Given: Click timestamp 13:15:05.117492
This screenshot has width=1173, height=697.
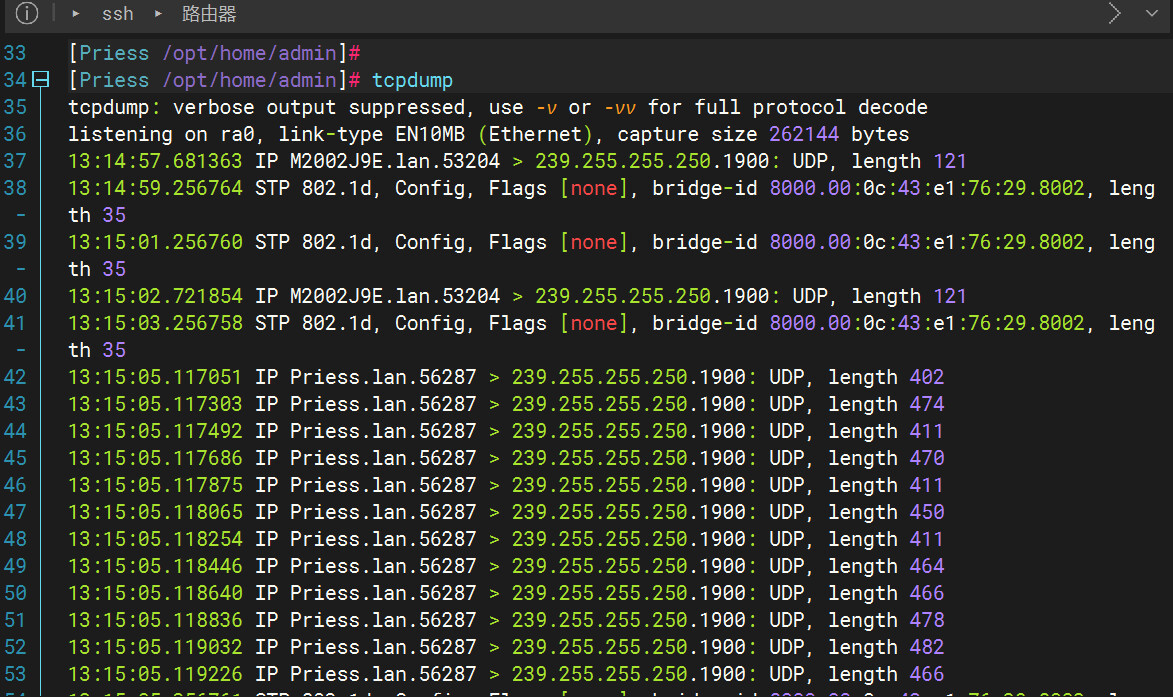Looking at the screenshot, I should 155,431.
